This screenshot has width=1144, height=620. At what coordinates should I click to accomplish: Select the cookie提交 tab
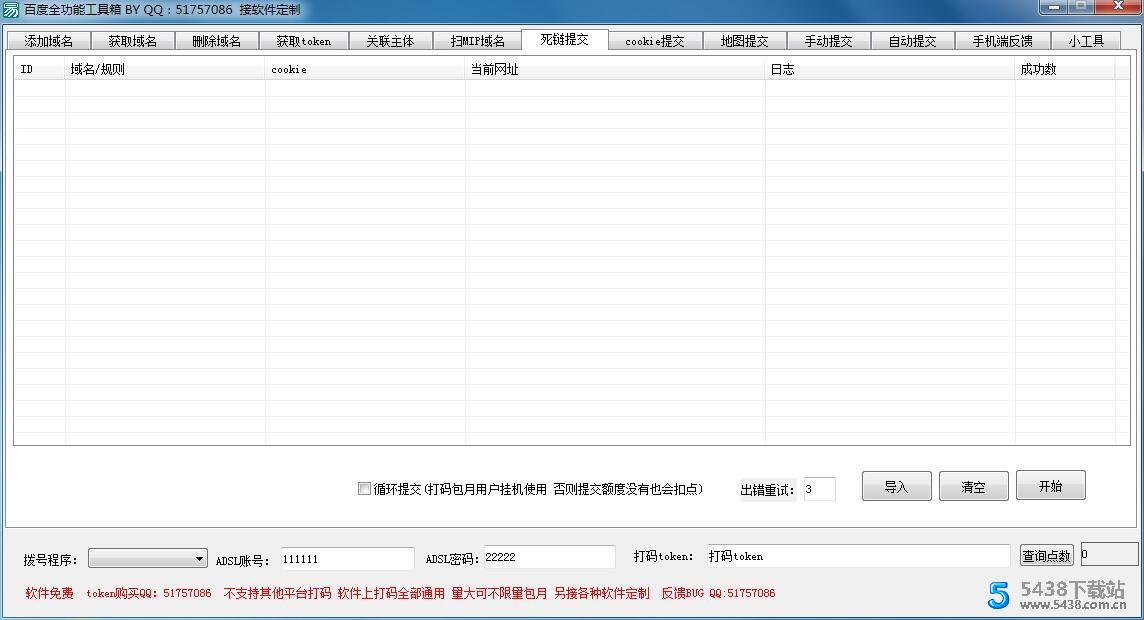(655, 41)
